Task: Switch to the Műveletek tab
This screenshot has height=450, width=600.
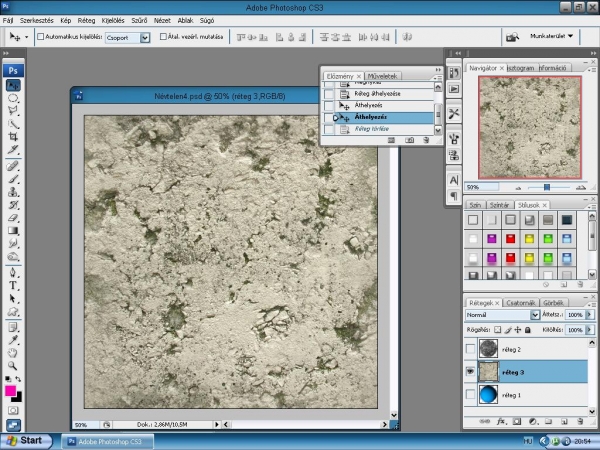Action: click(382, 76)
